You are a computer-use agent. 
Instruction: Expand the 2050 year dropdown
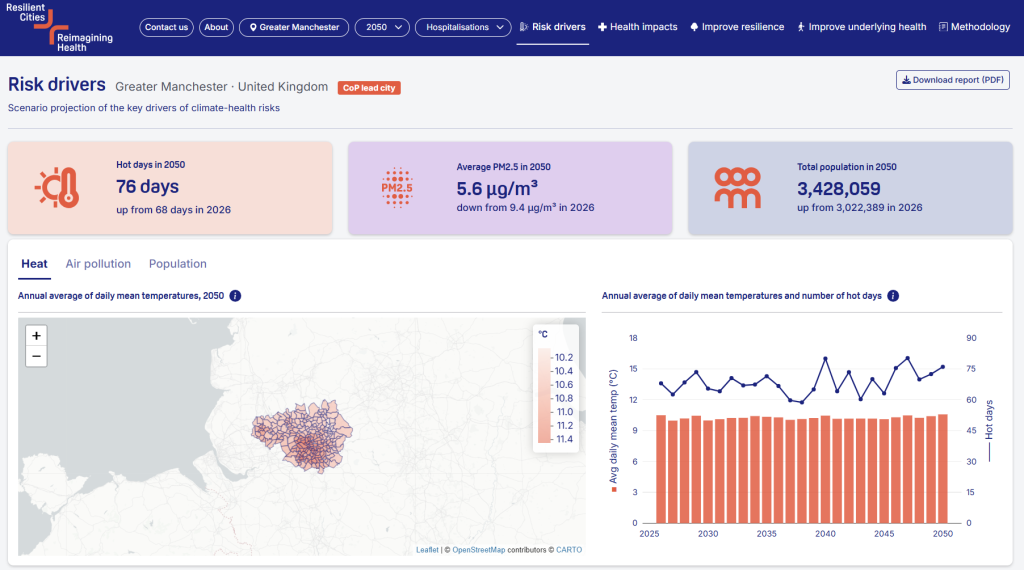pyautogui.click(x=383, y=27)
